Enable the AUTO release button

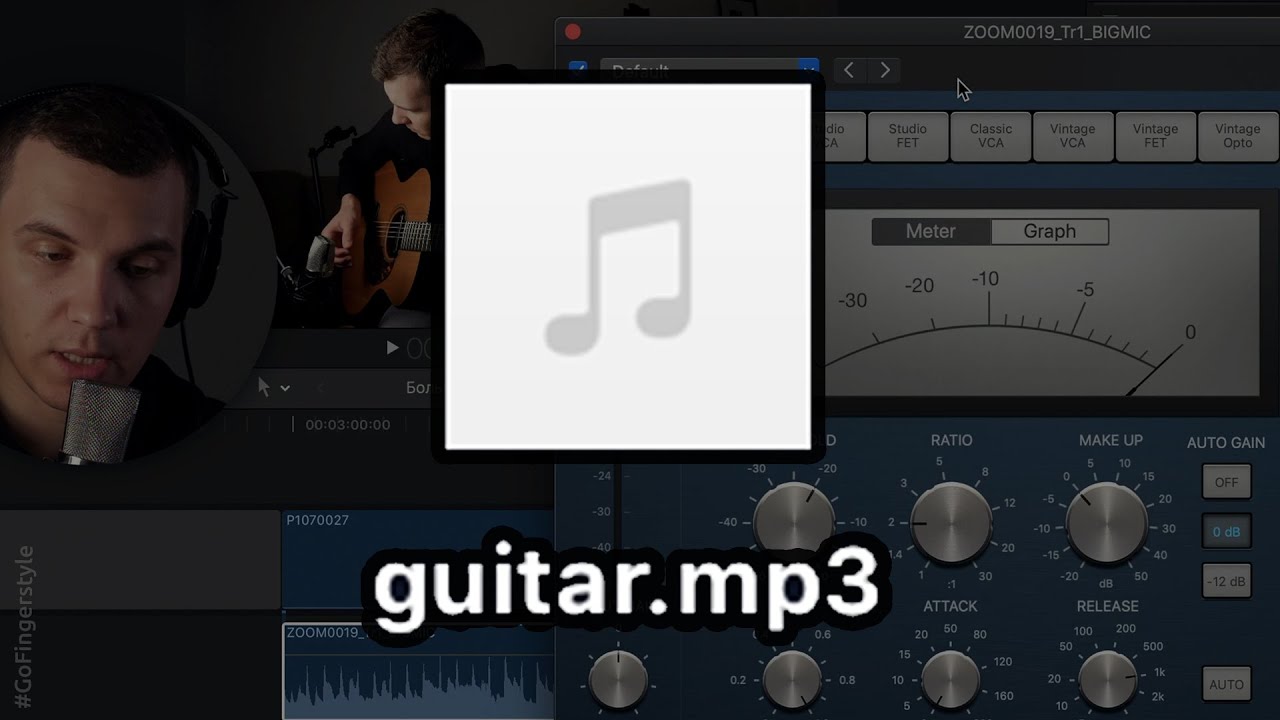[x=1226, y=684]
